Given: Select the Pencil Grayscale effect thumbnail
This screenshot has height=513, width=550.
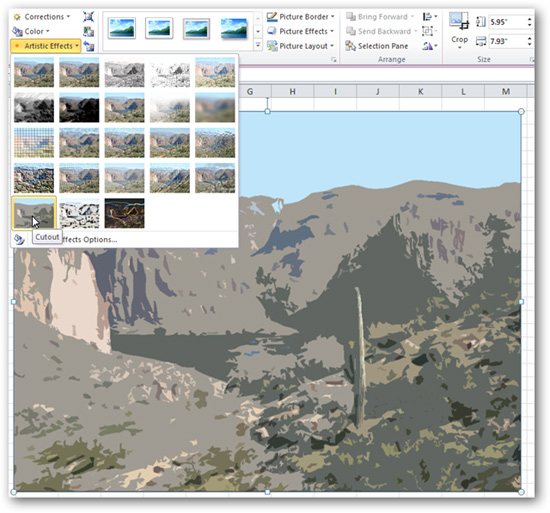Looking at the screenshot, I should [x=125, y=73].
